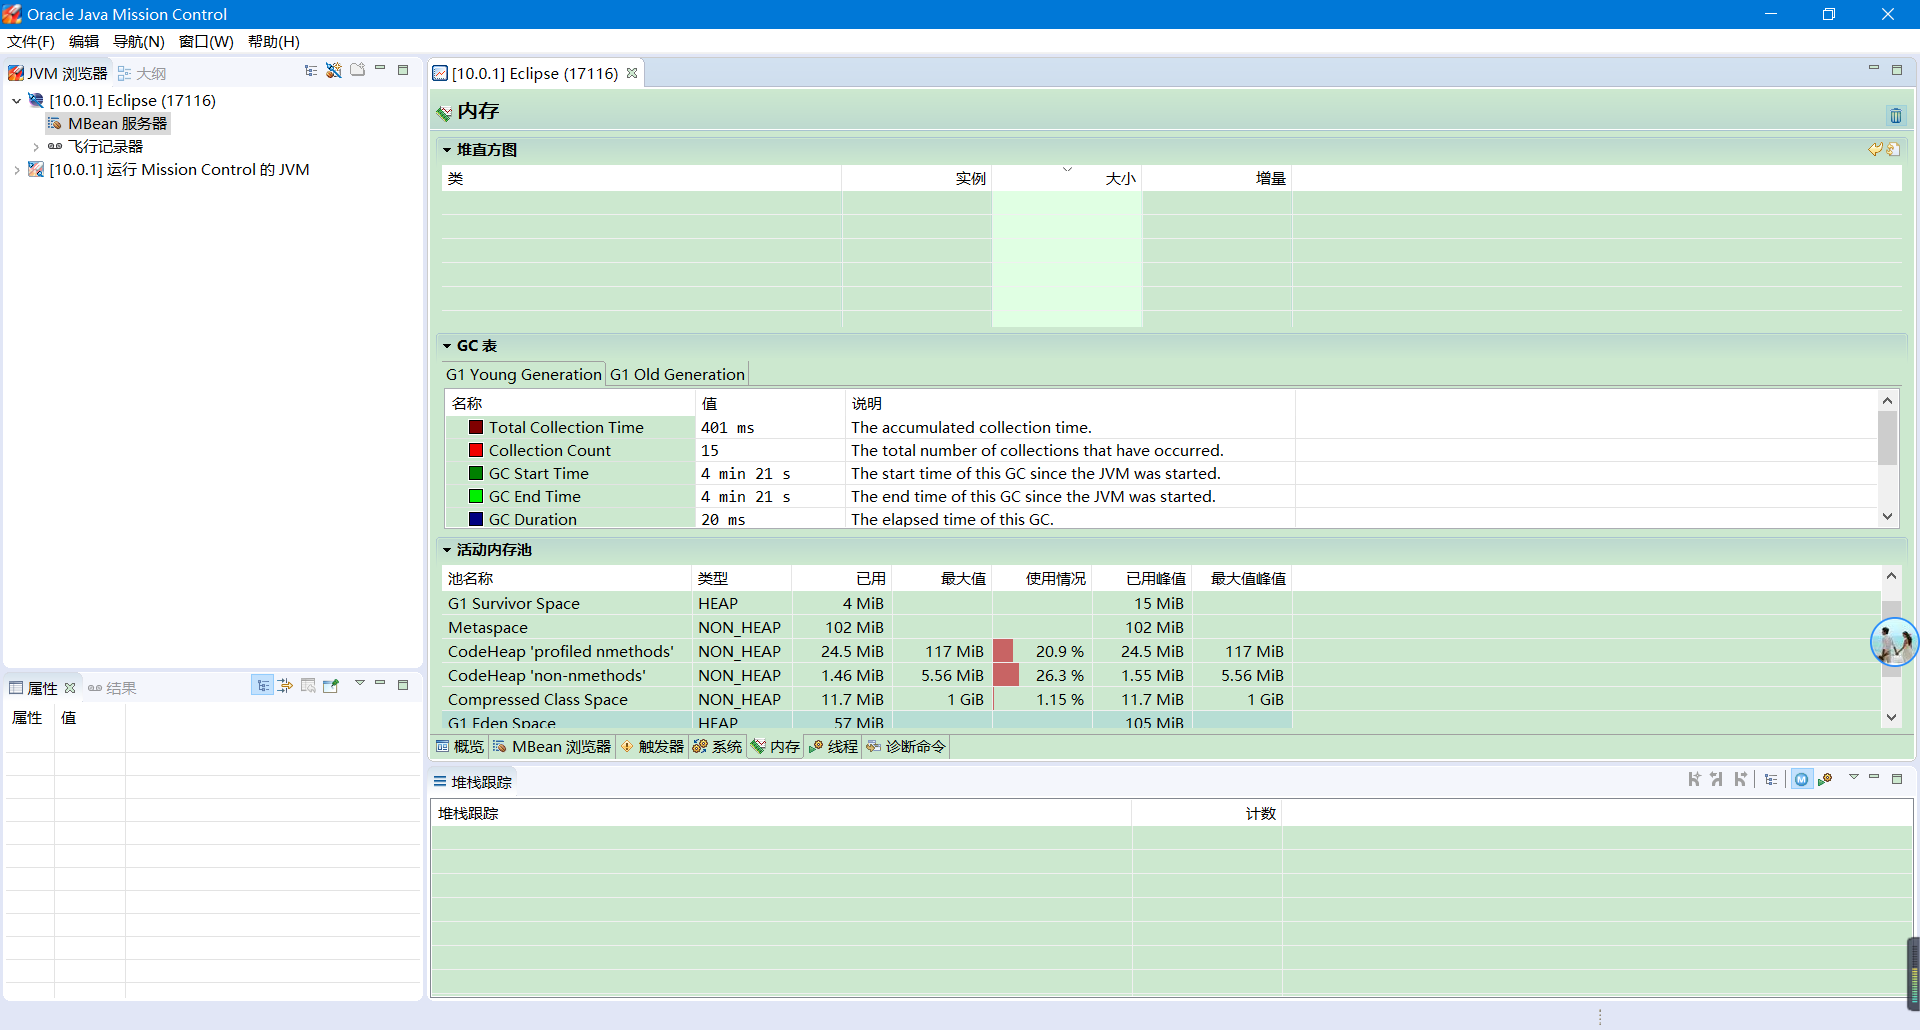Minimize the JVM browser panel

point(380,69)
